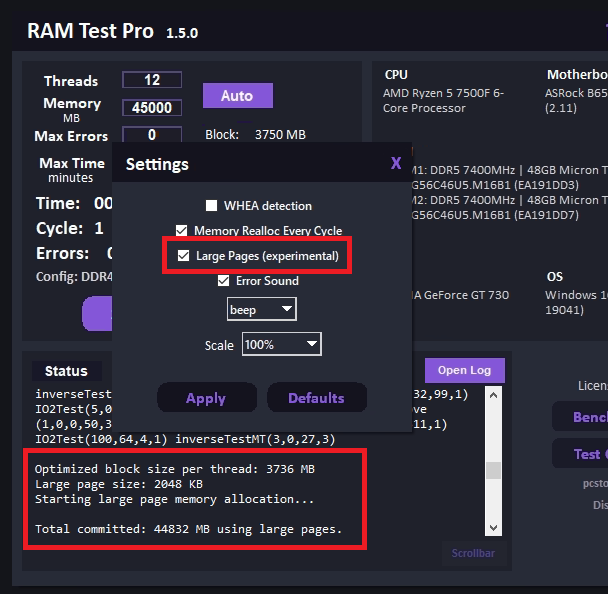Click 'Optimized block size per thread' line
Image resolution: width=608 pixels, height=594 pixels.
coord(174,469)
